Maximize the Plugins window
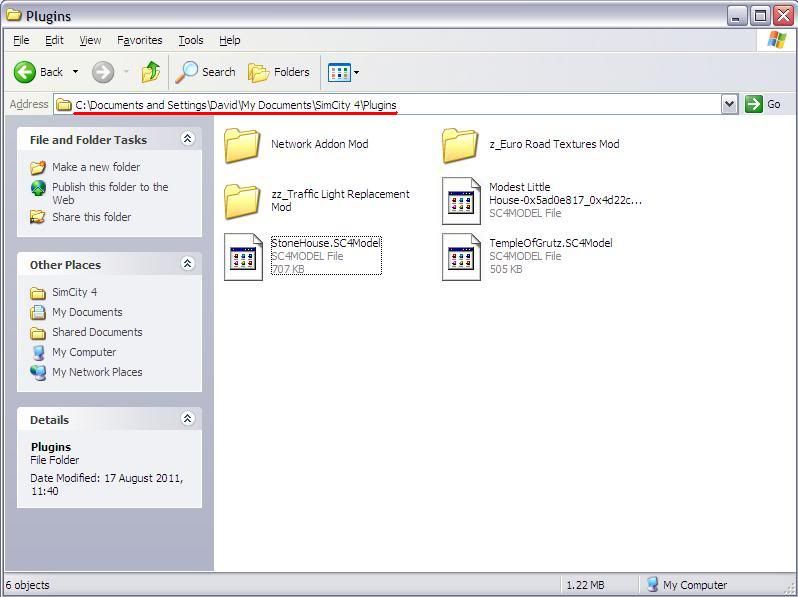The image size is (798, 597). (760, 16)
